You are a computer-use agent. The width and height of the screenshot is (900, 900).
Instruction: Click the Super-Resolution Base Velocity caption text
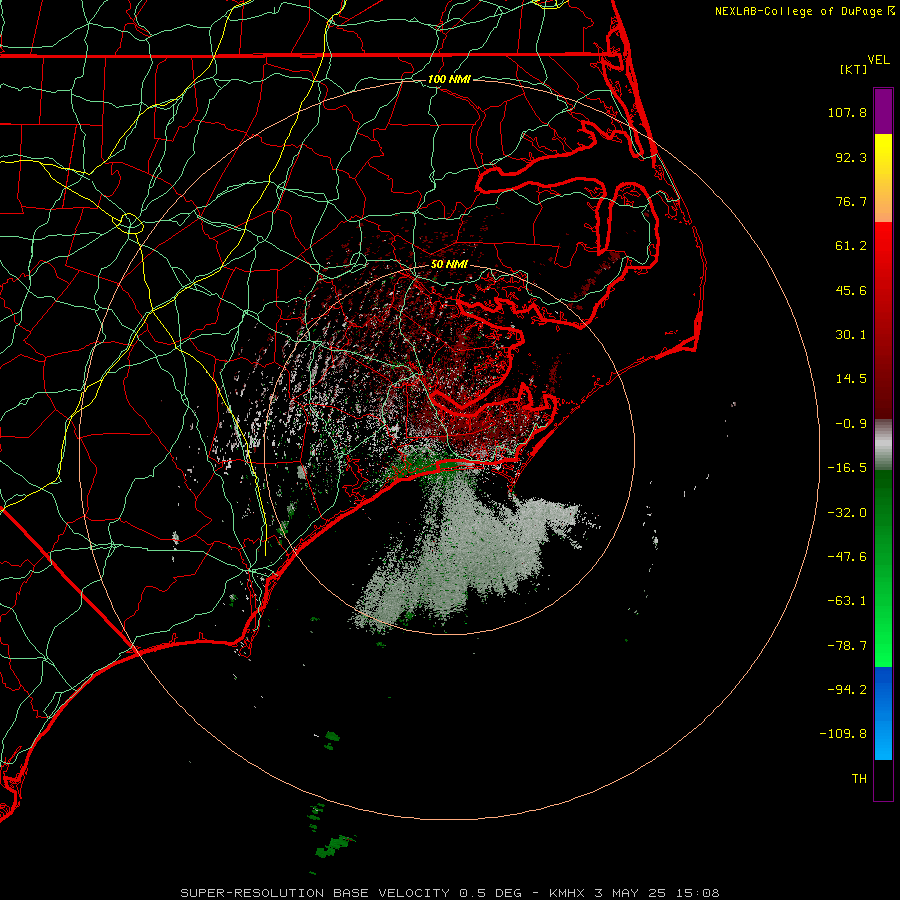click(x=449, y=893)
